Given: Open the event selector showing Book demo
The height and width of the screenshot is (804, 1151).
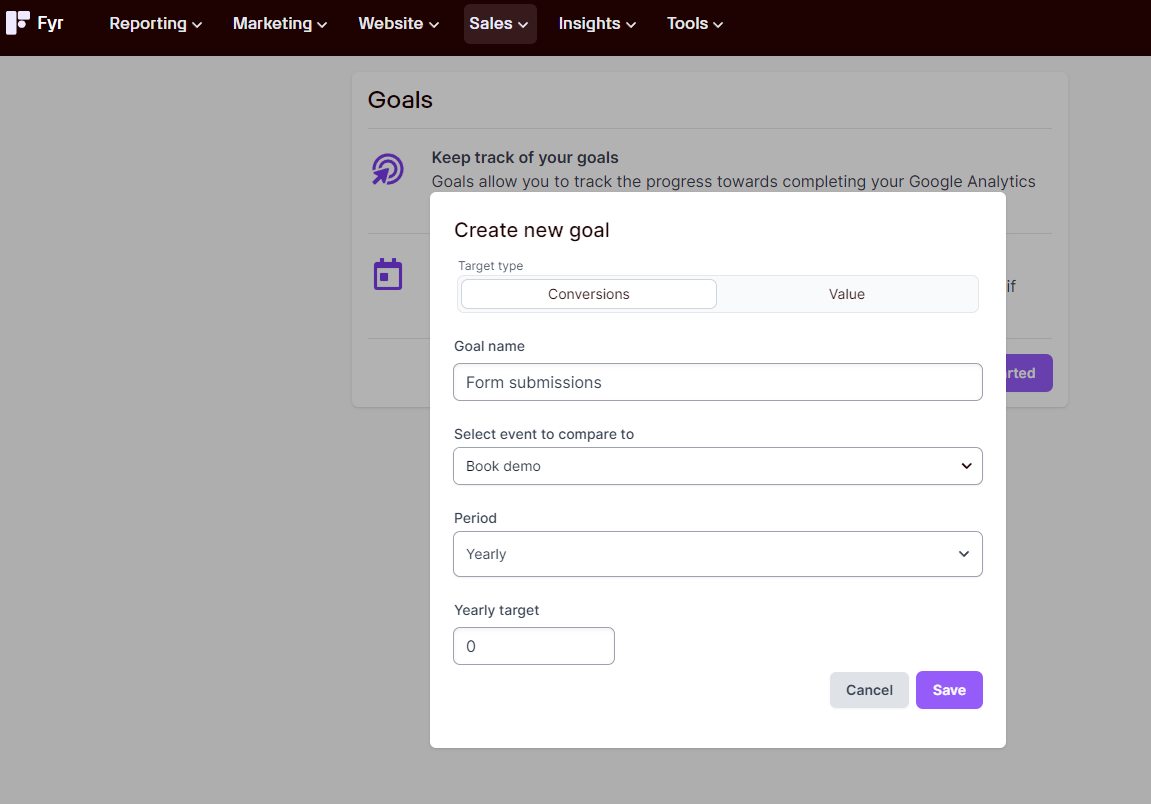Looking at the screenshot, I should coord(717,466).
